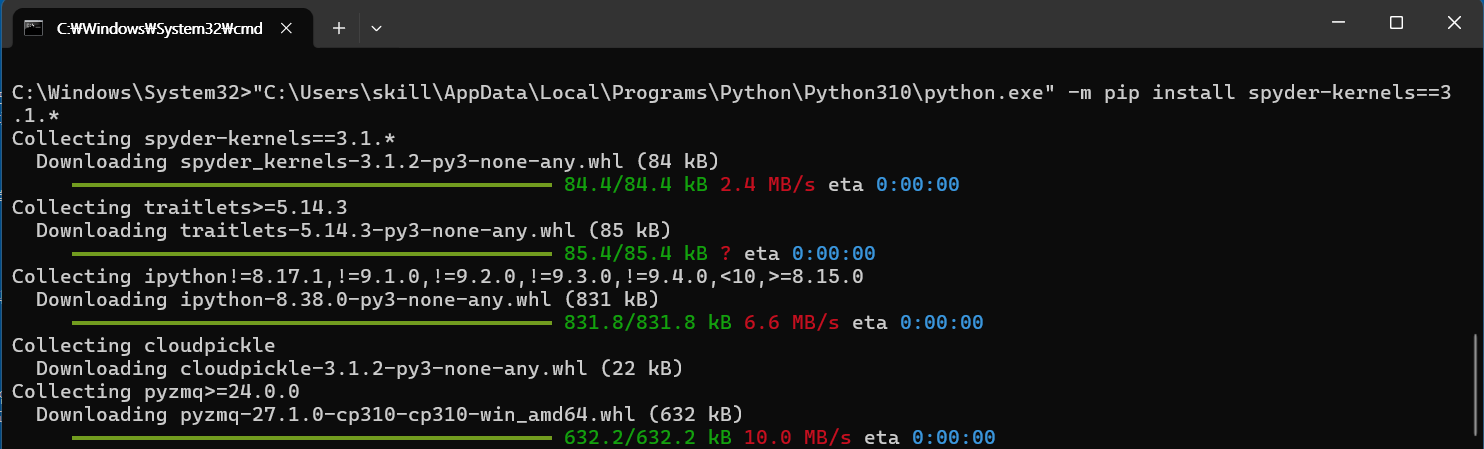This screenshot has width=1484, height=449.
Task: Click the line starting "Collecting ipython!=8.17.1"
Action: (438, 277)
